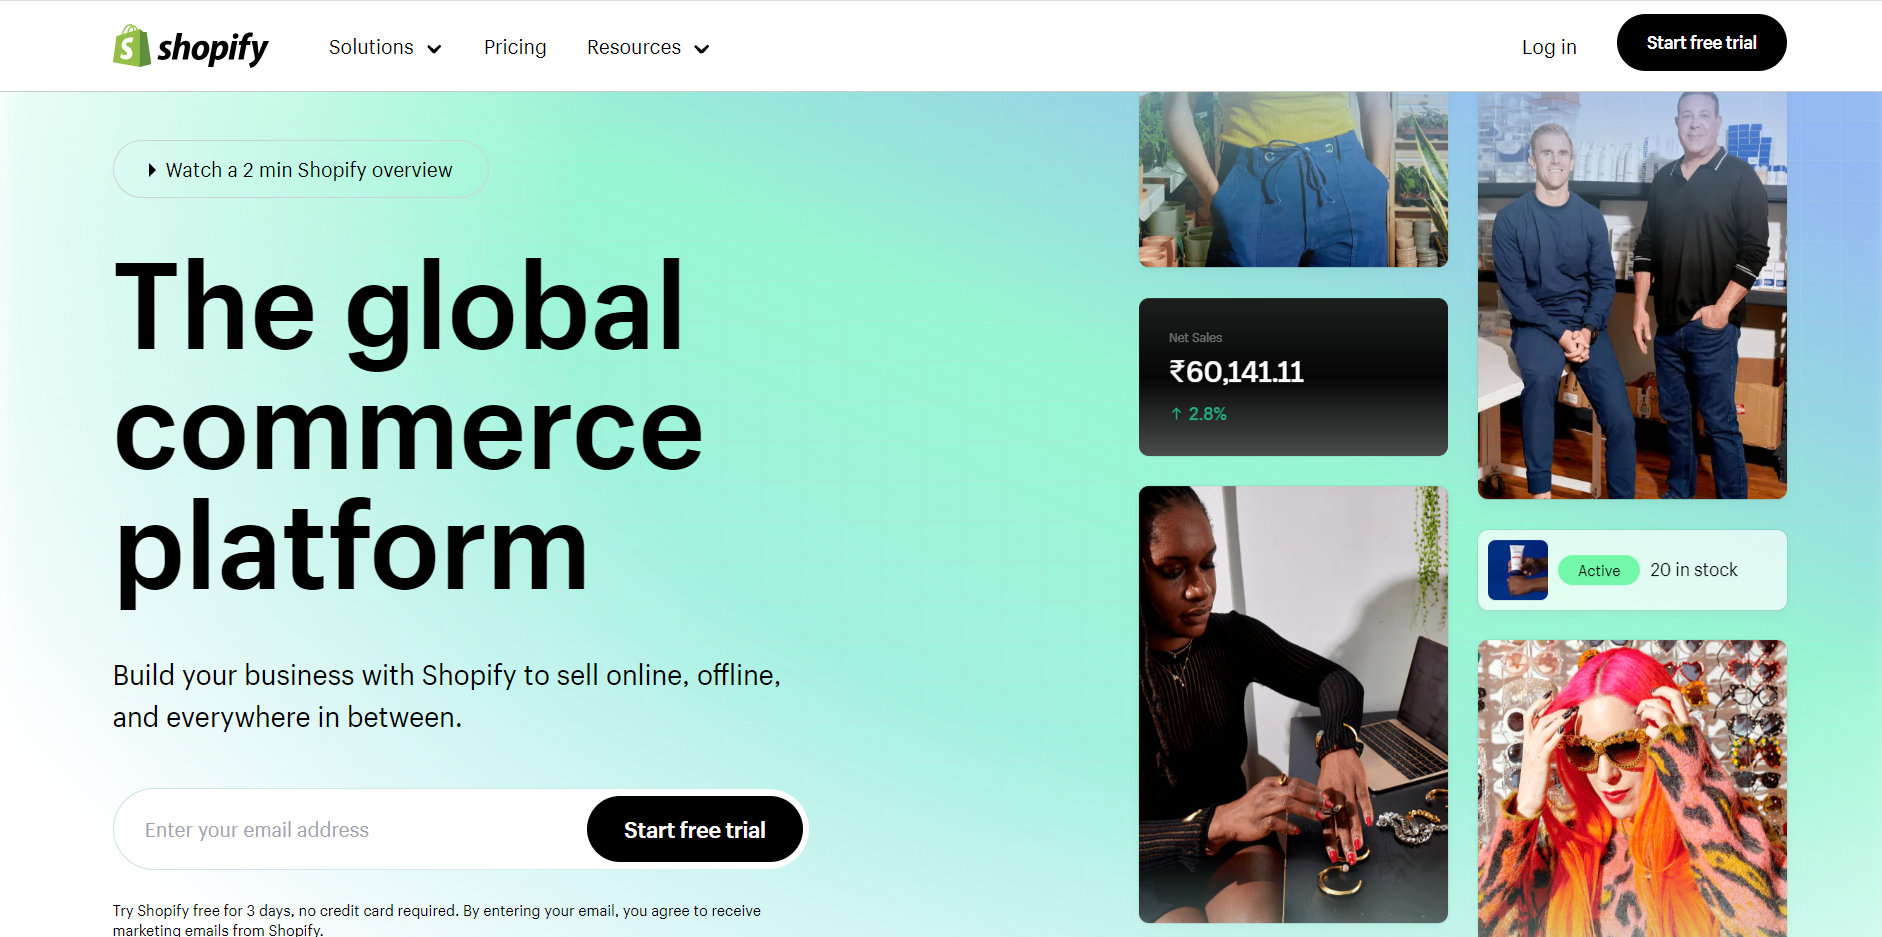Open photo of two men in stockroom
This screenshot has height=937, width=1882.
(x=1632, y=295)
